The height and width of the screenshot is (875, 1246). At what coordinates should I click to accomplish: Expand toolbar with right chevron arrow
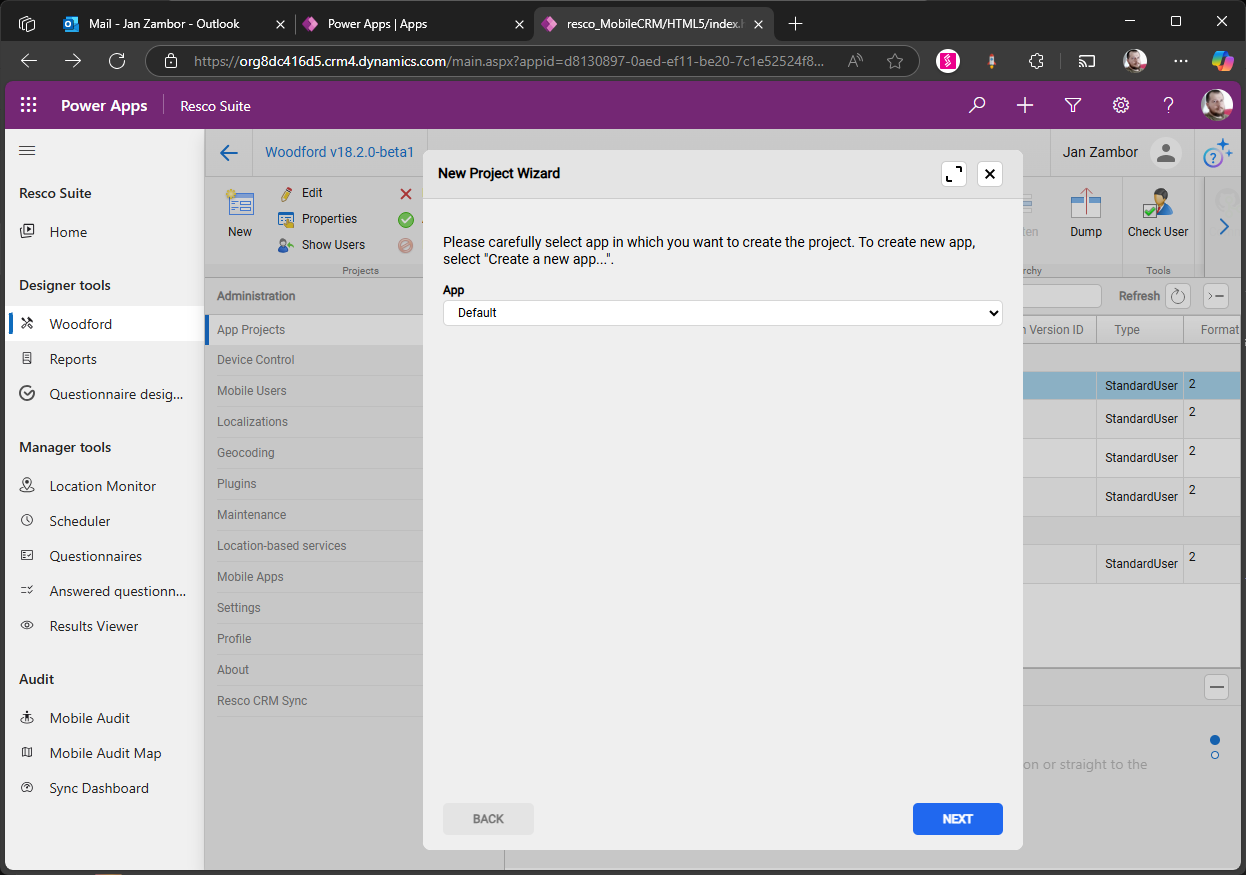point(1224,227)
